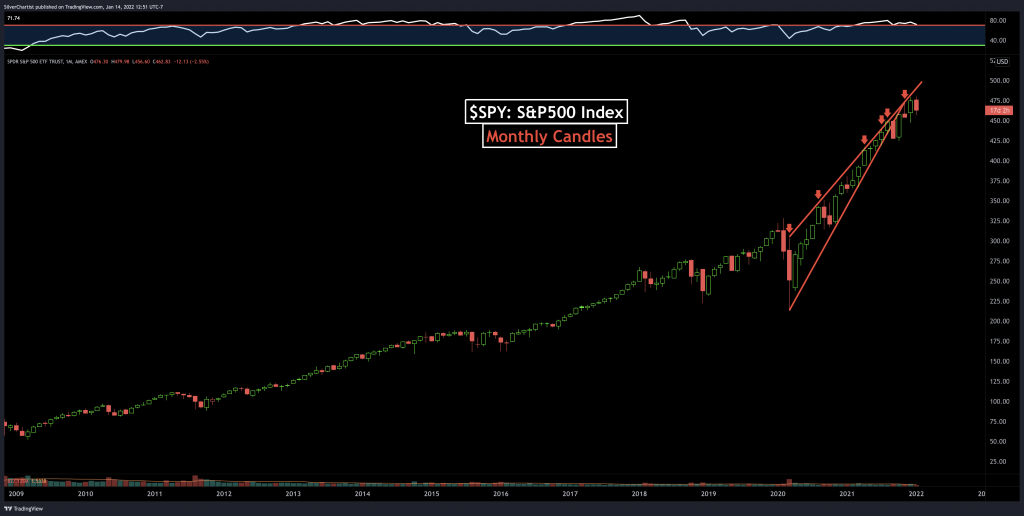Click the high value H479.98 in legend
This screenshot has width=1024, height=516.
click(x=121, y=61)
